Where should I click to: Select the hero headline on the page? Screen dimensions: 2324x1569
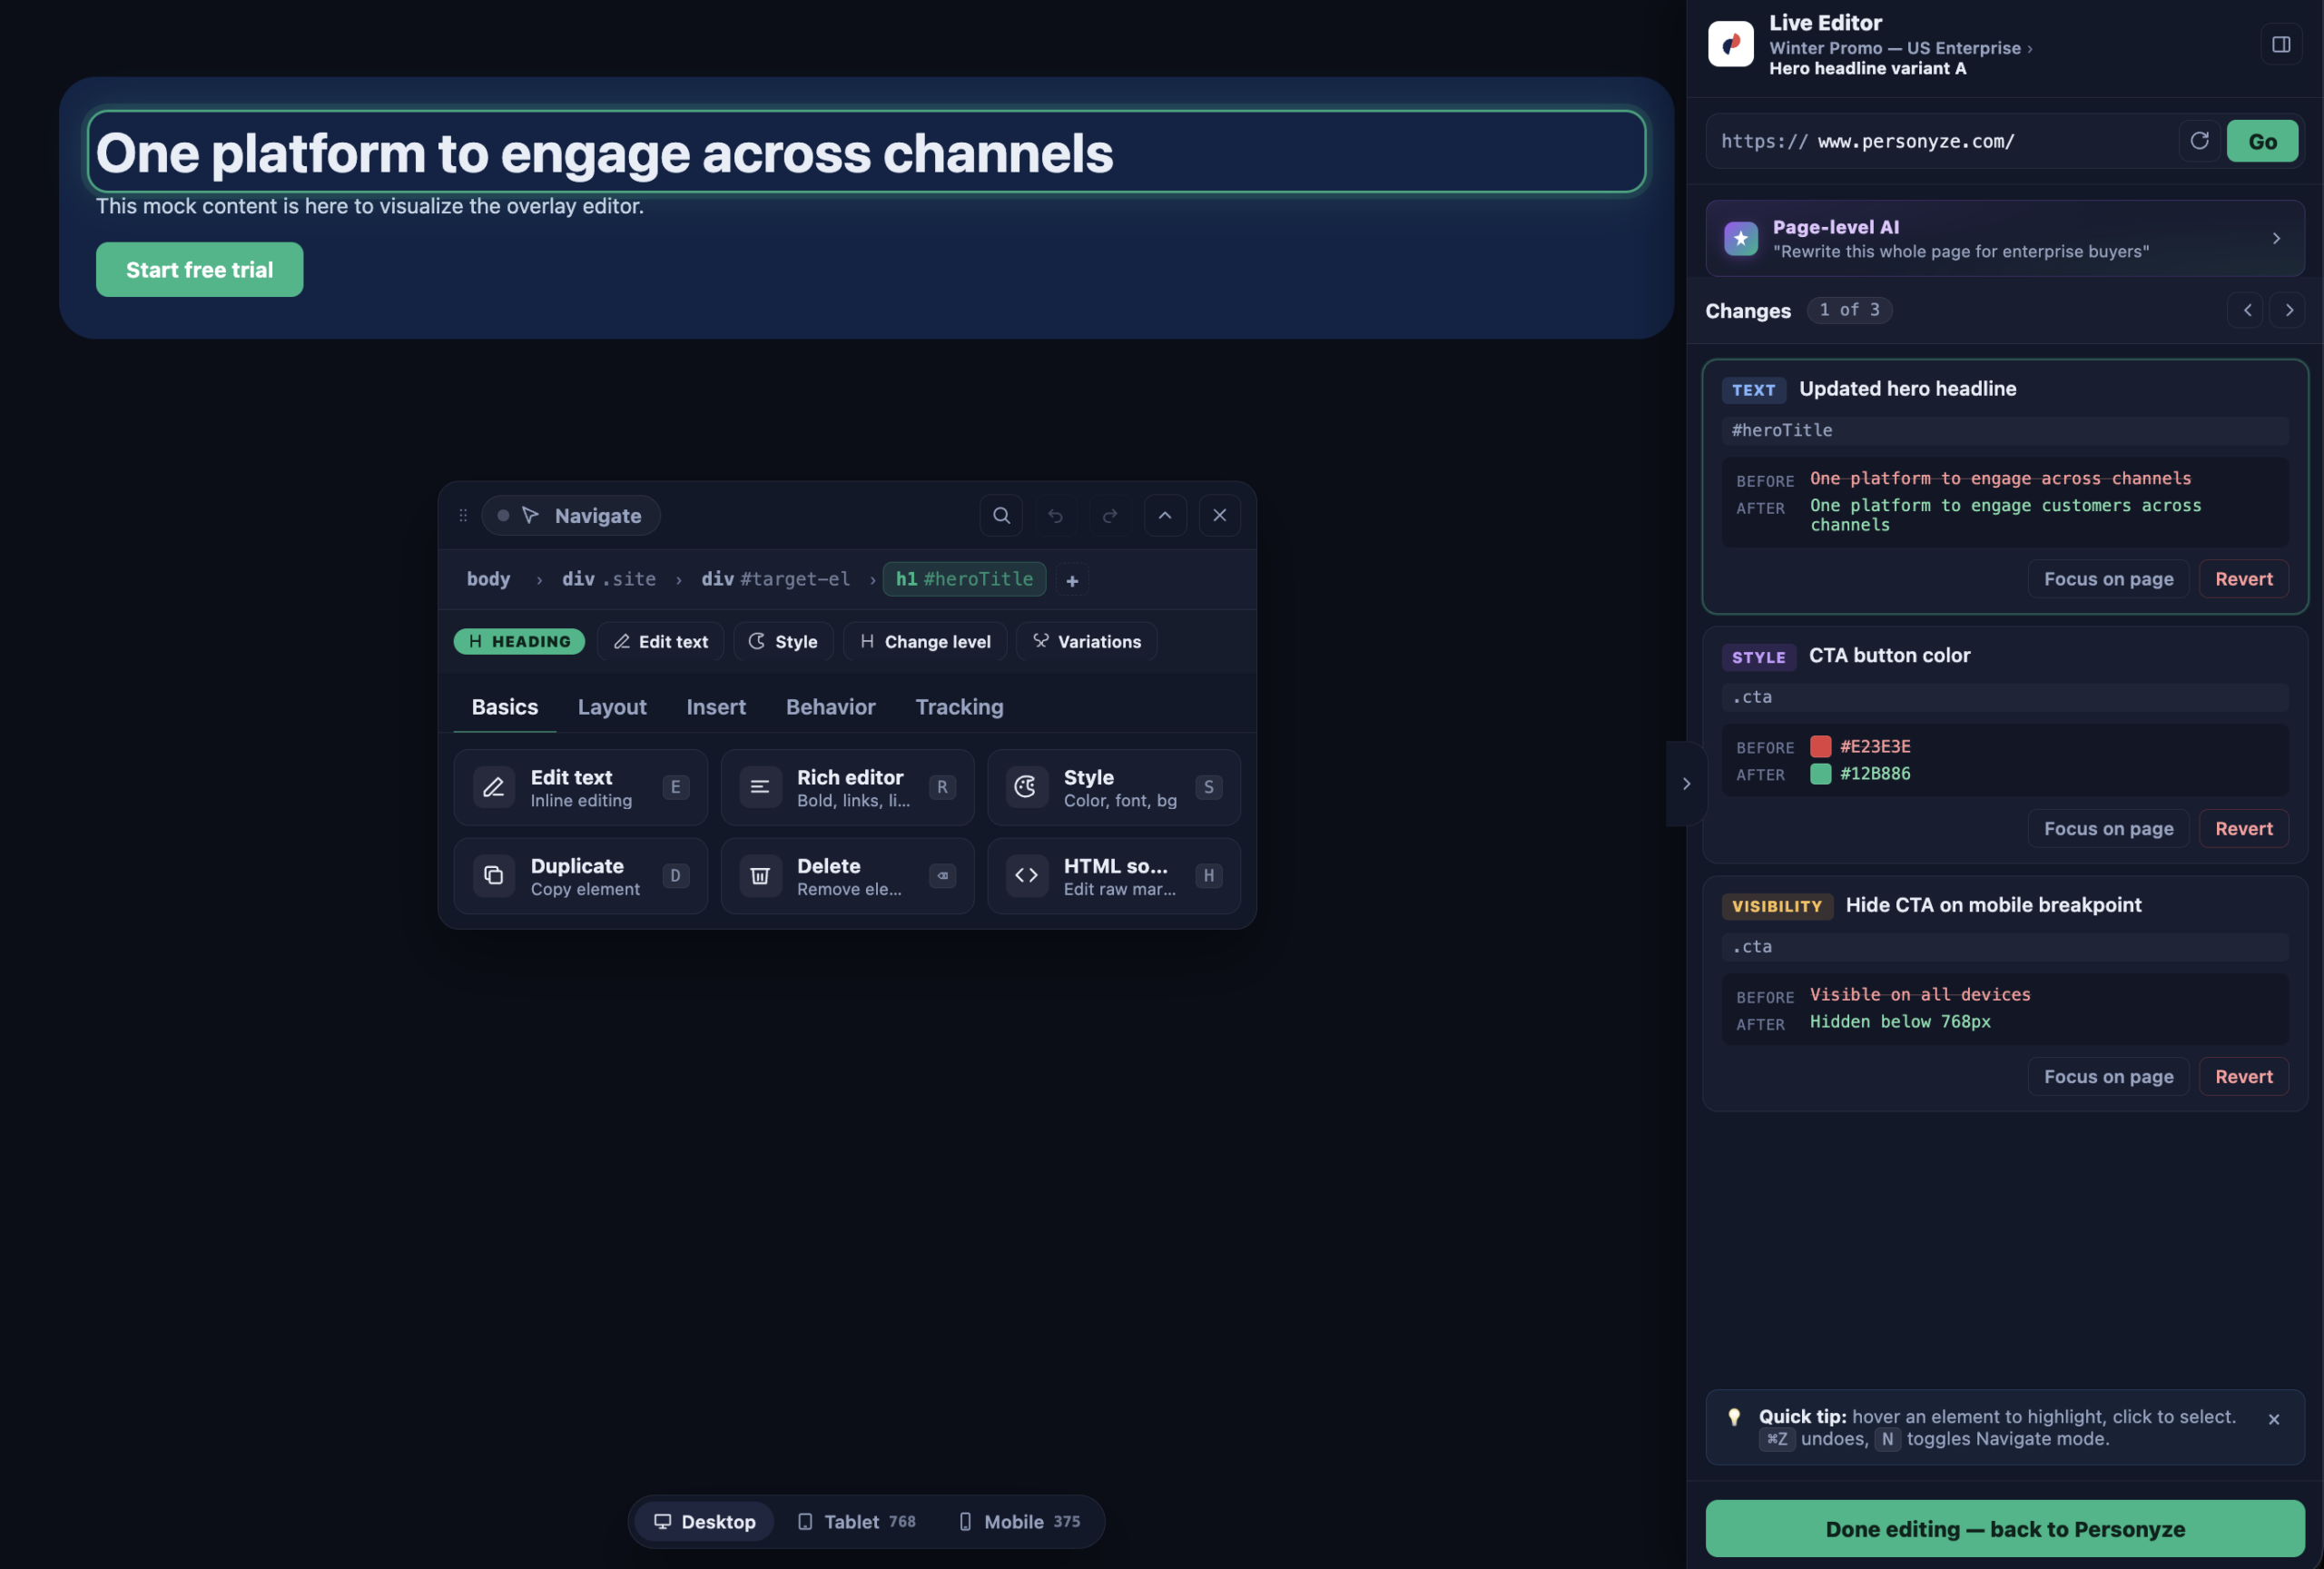point(866,152)
